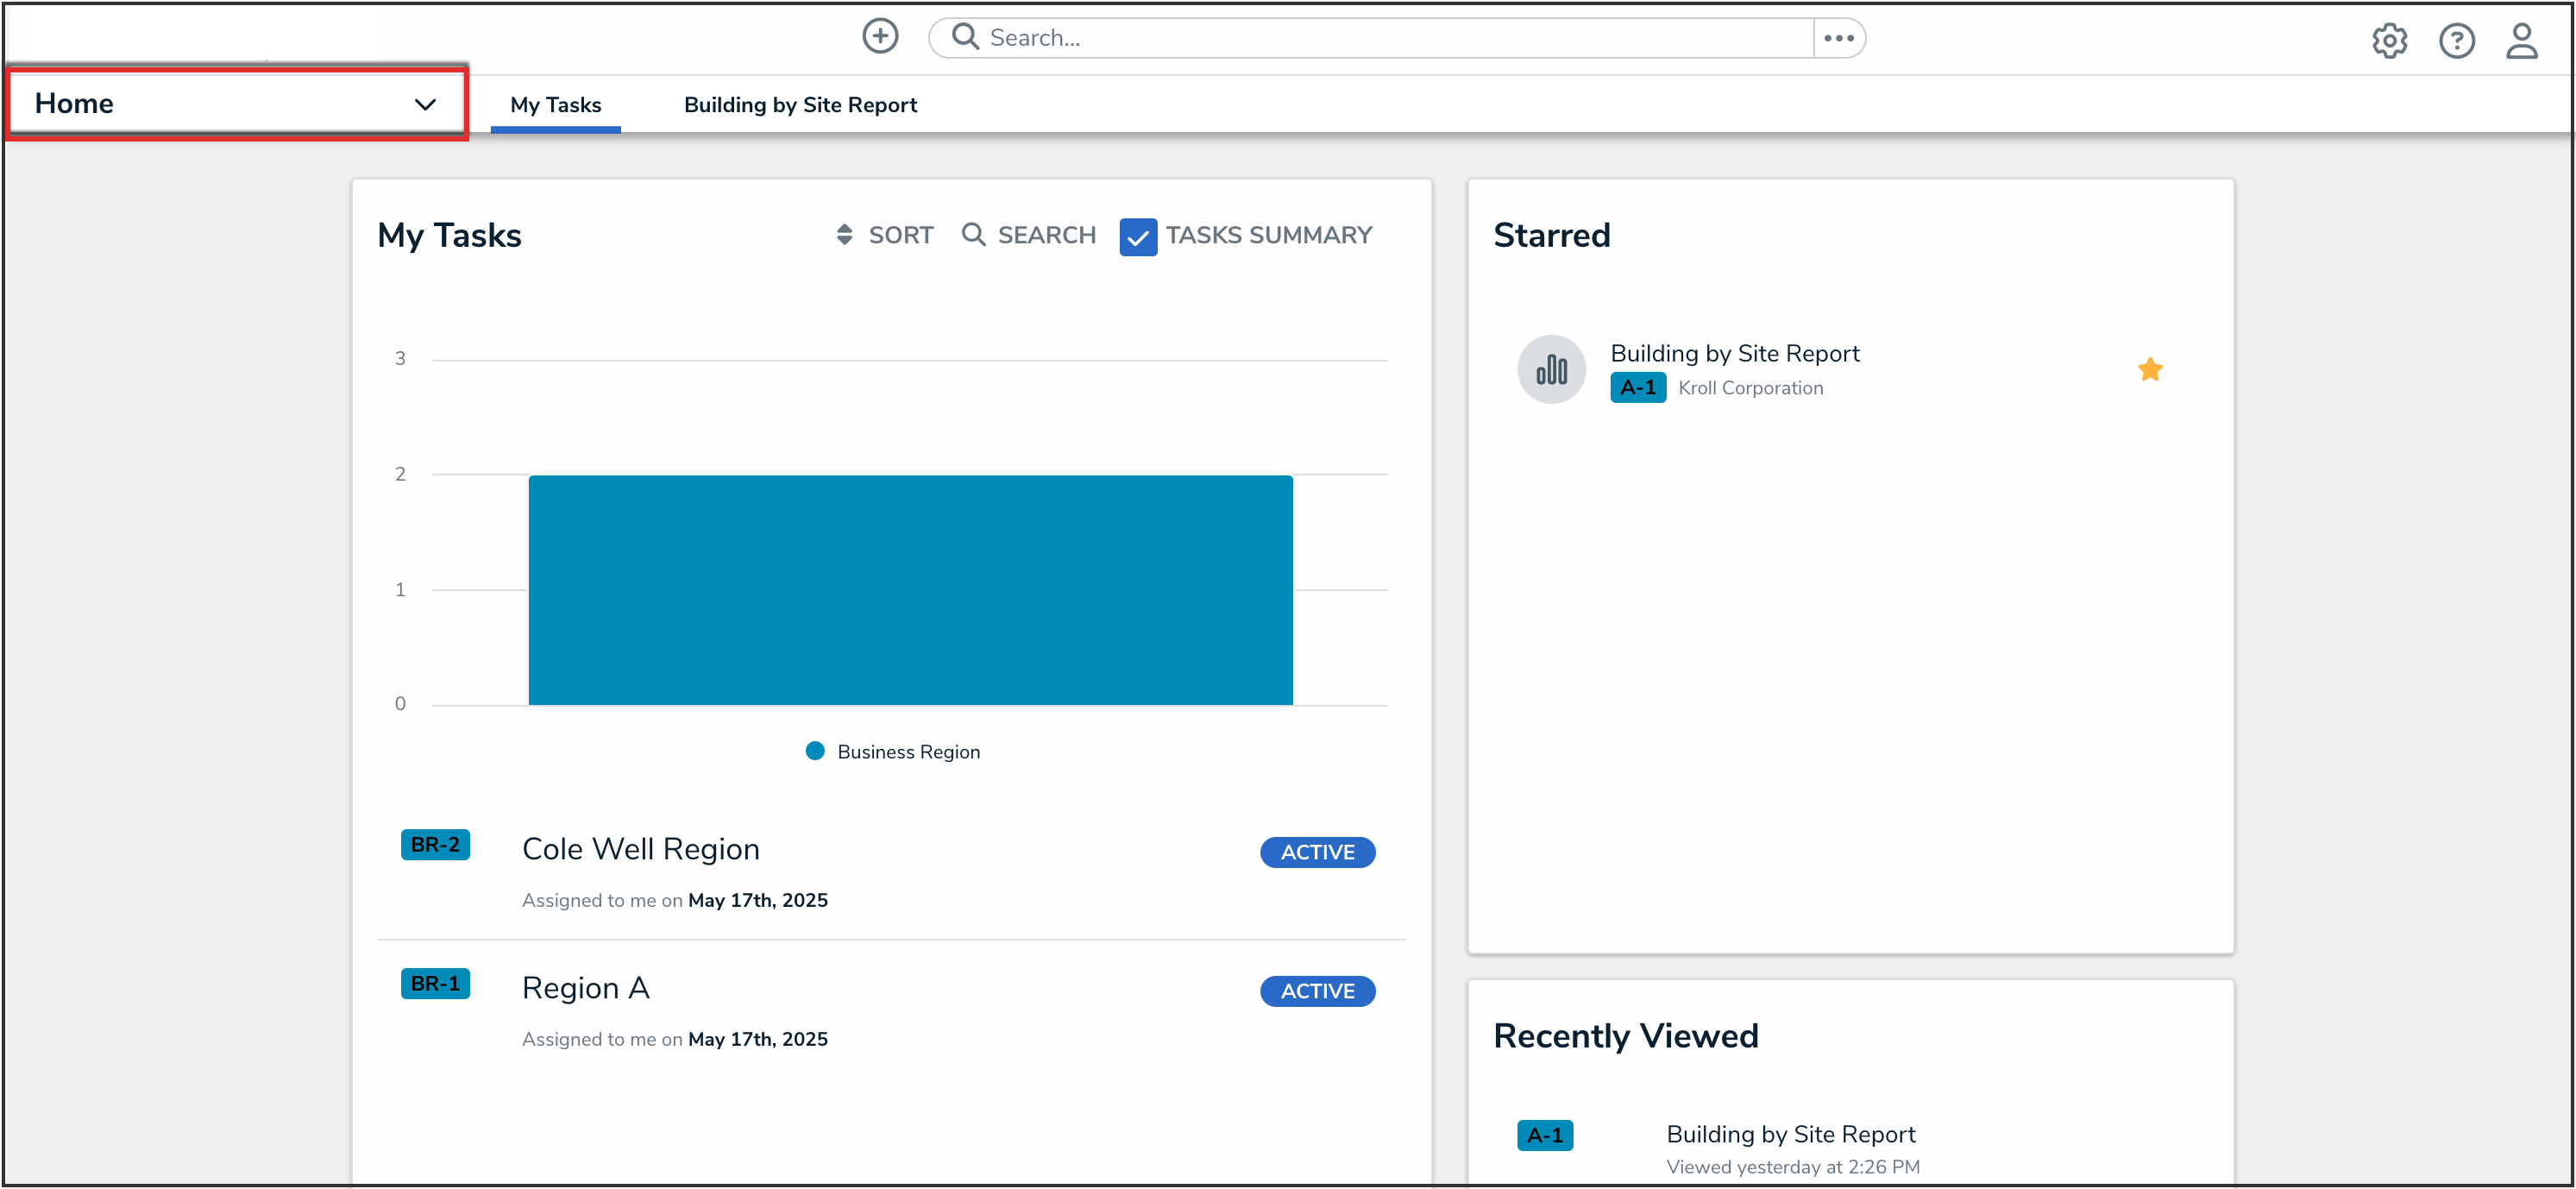Screen dimensions: 2576x1189
Task: Click the plus quick-create icon
Action: 880,37
